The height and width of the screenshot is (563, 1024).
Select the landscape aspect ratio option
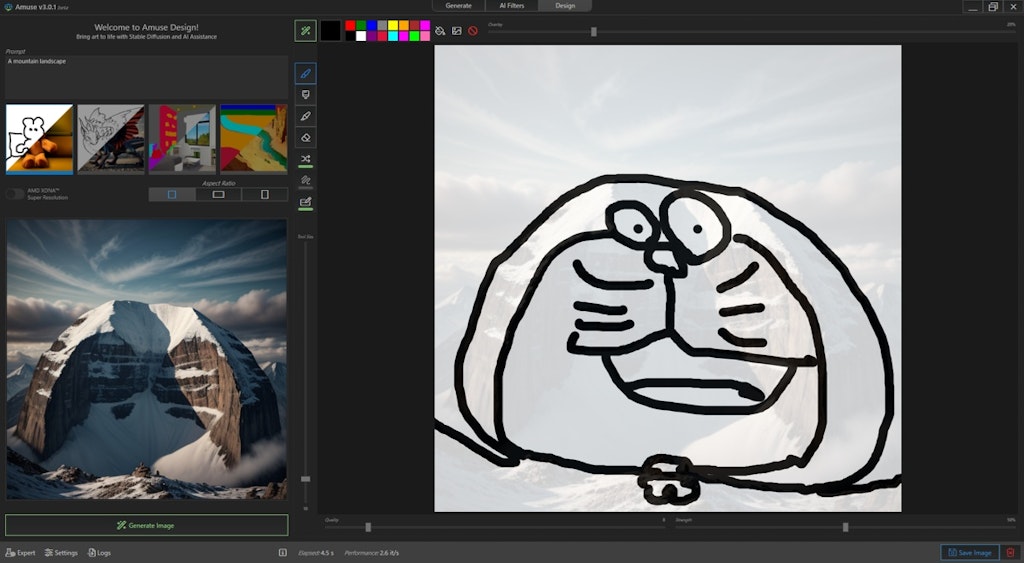point(218,194)
